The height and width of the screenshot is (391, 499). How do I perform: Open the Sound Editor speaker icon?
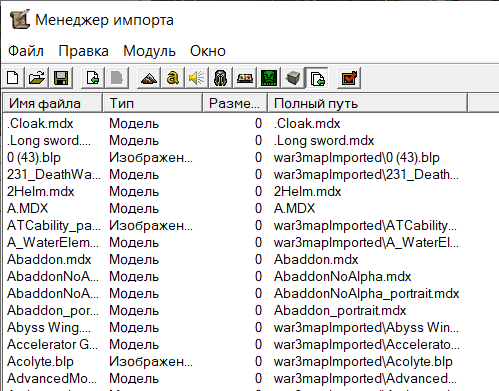[197, 78]
